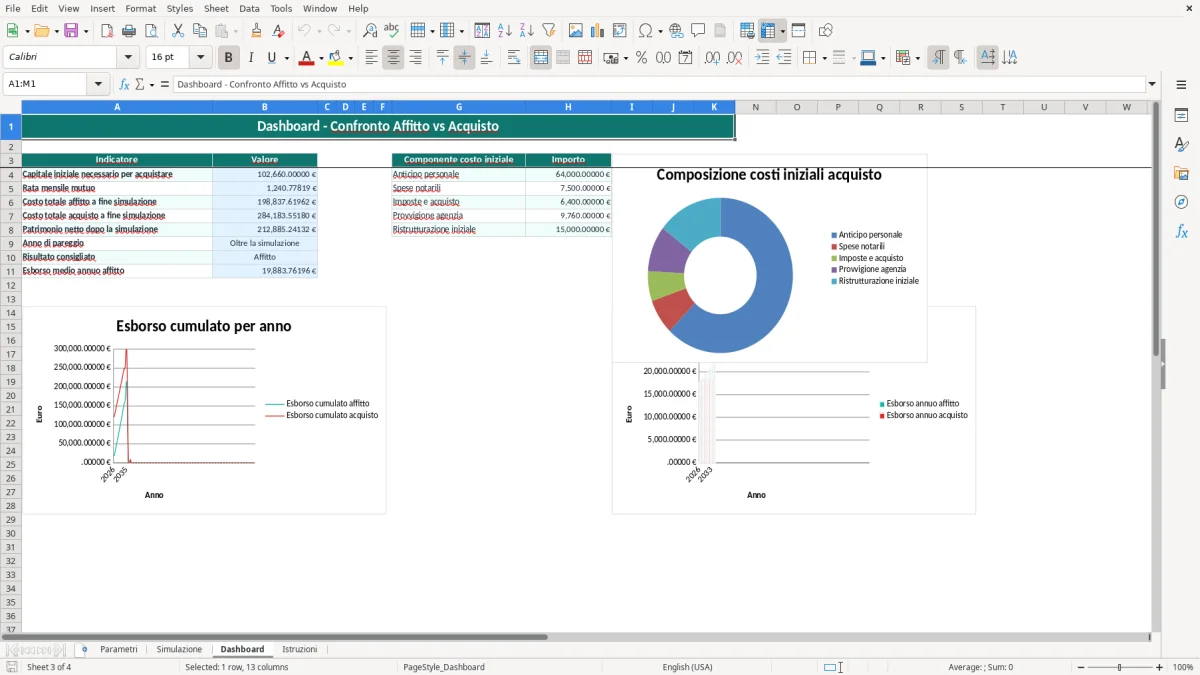Open the font name dropdown
Screen dimensions: 1200x675
(128, 58)
